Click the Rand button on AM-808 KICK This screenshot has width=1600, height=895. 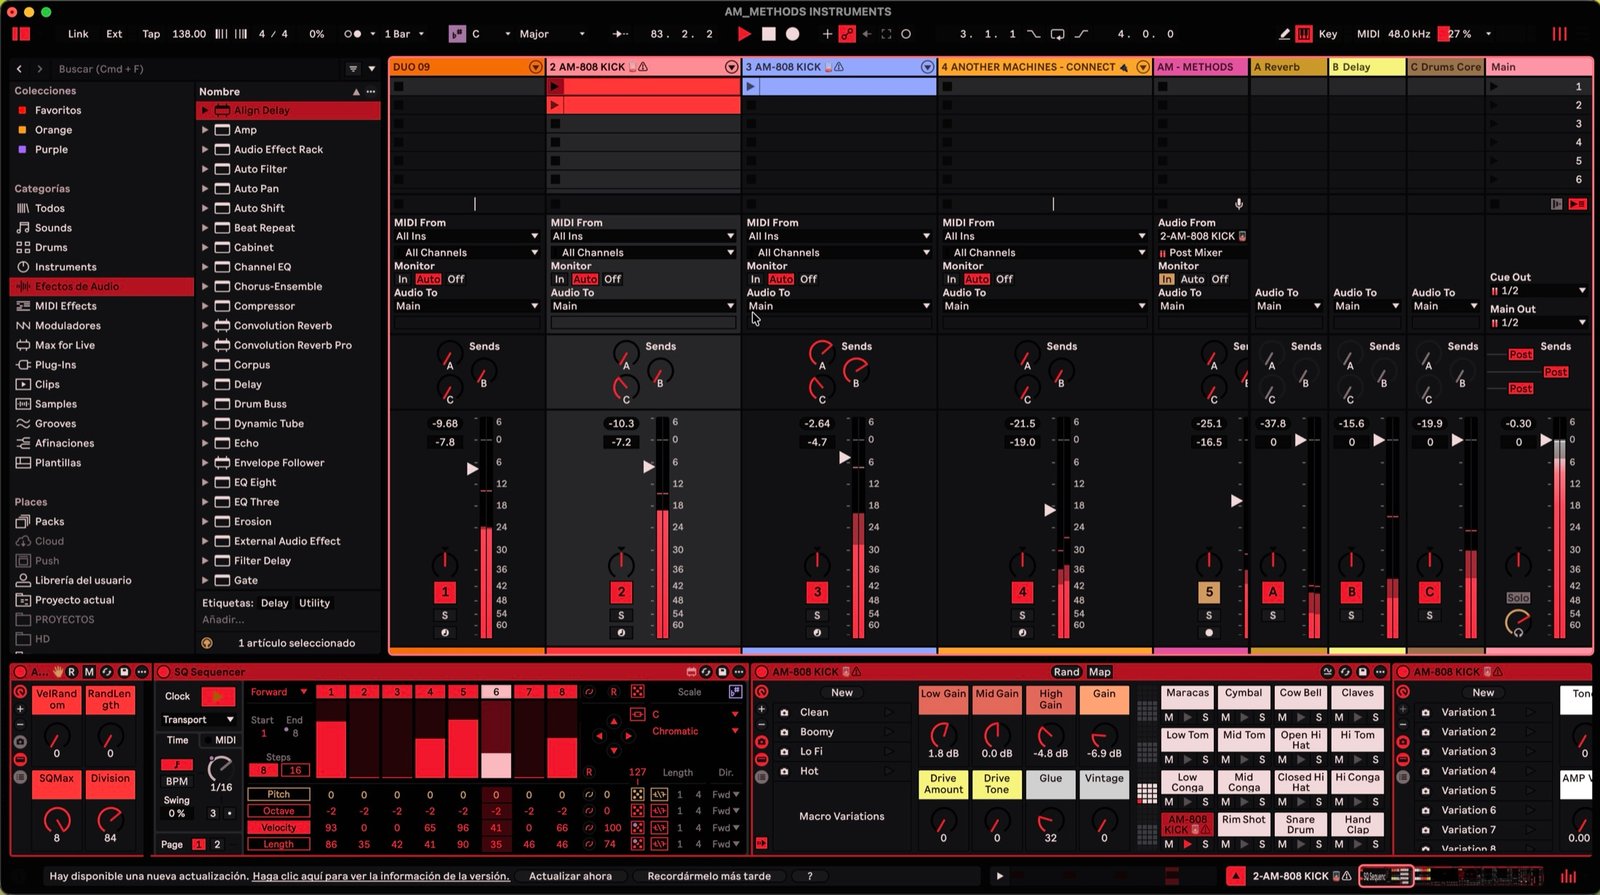[x=1066, y=672]
